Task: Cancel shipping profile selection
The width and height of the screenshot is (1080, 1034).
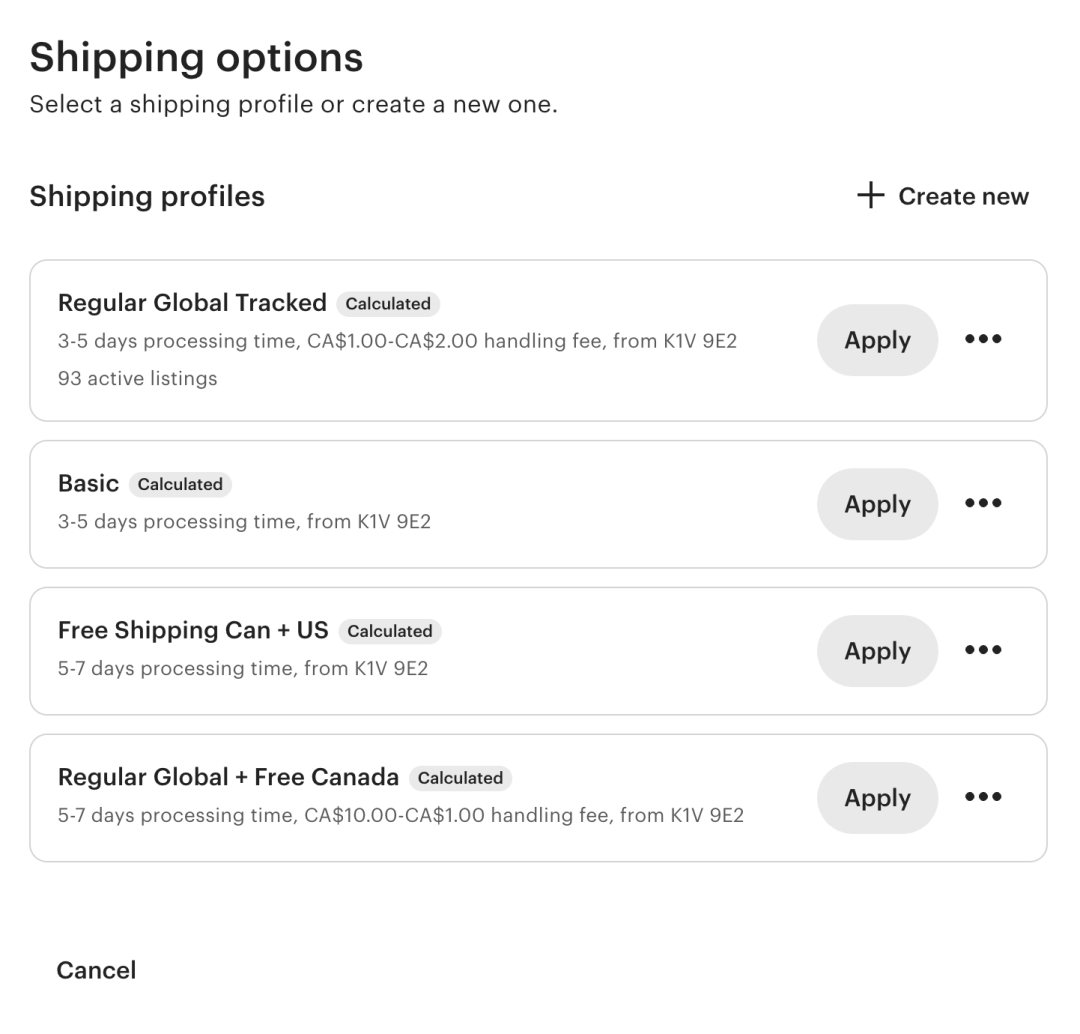Action: tap(96, 970)
